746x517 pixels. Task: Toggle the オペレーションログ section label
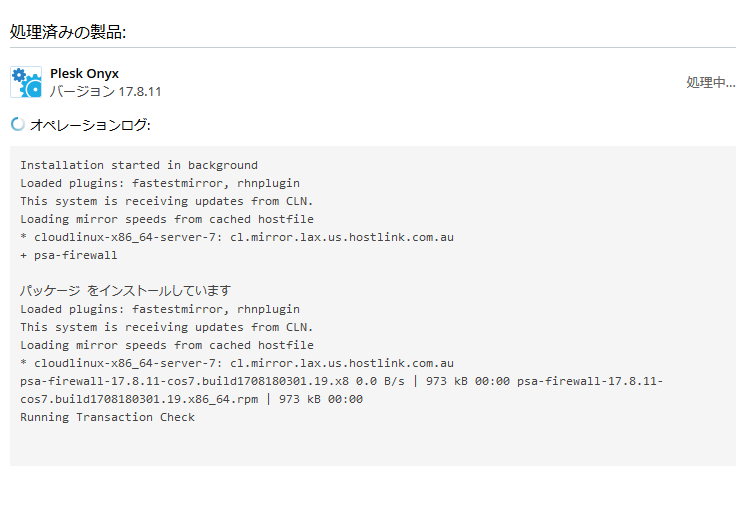(x=90, y=125)
